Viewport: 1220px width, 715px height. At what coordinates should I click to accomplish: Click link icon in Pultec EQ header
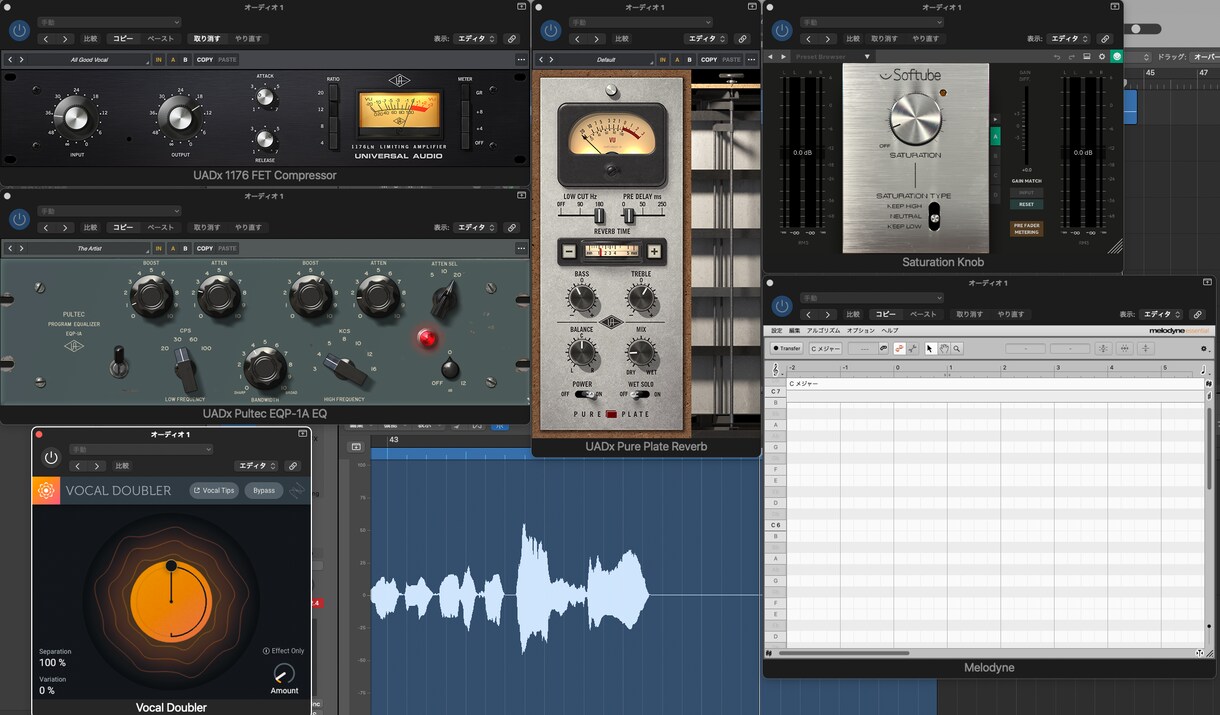coord(511,227)
